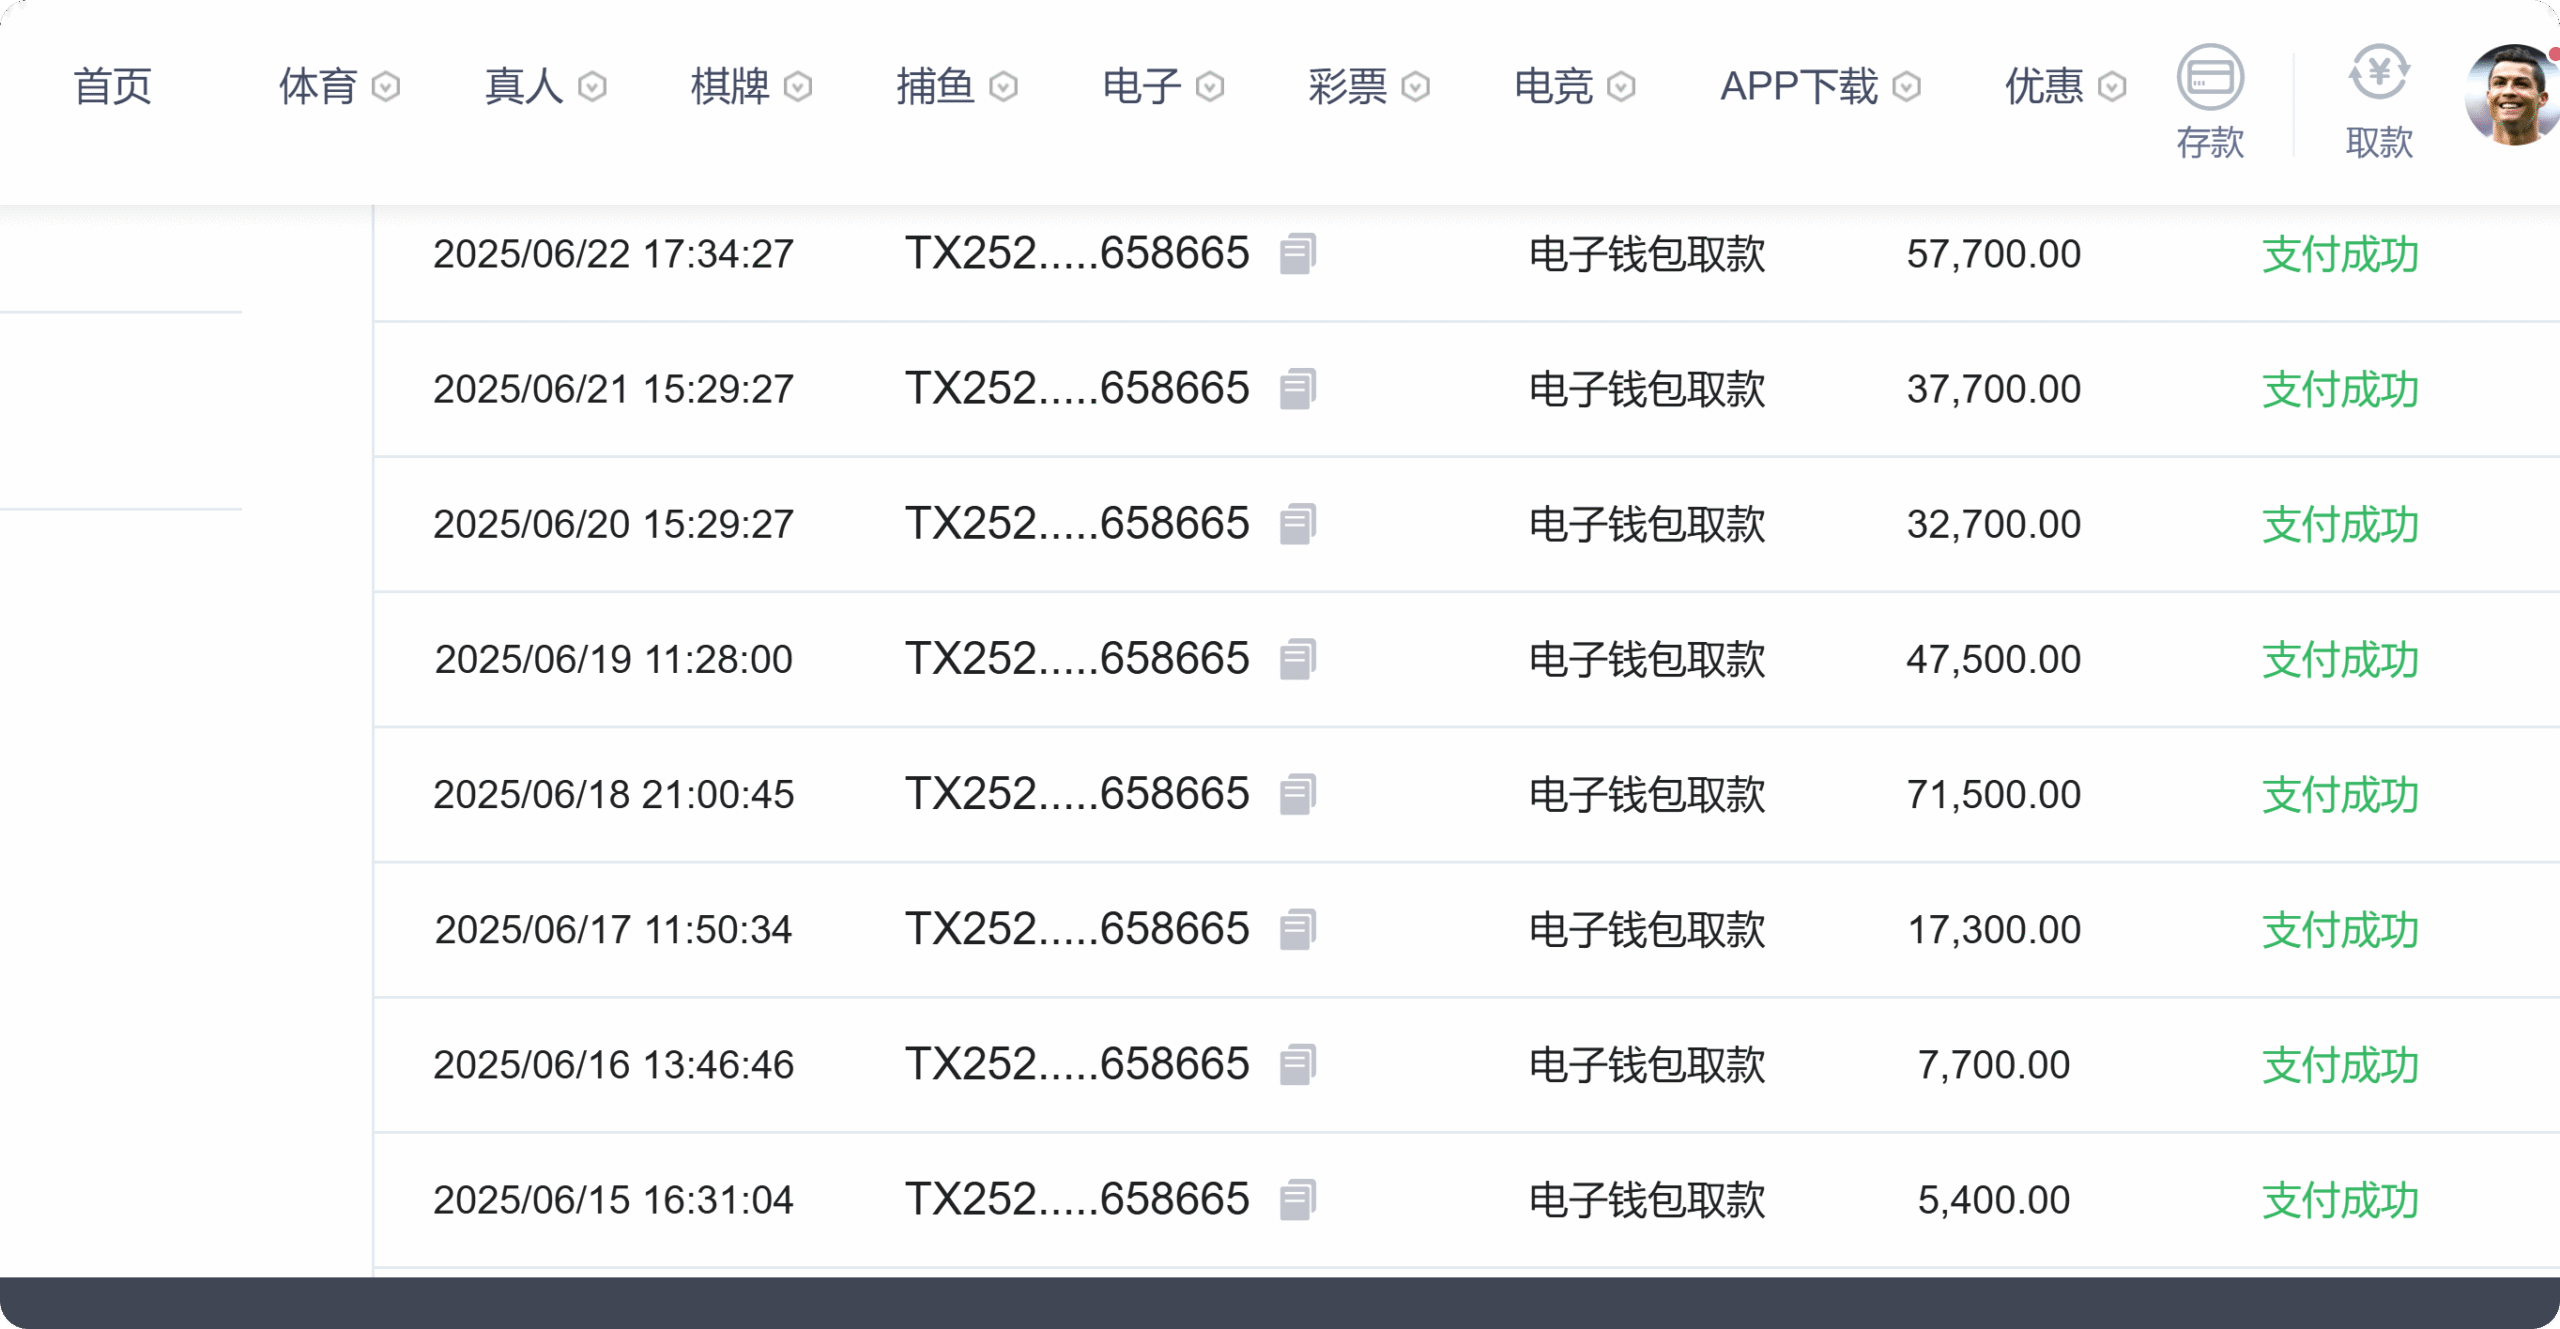Click amount 7,700.00

pyautogui.click(x=1993, y=1064)
